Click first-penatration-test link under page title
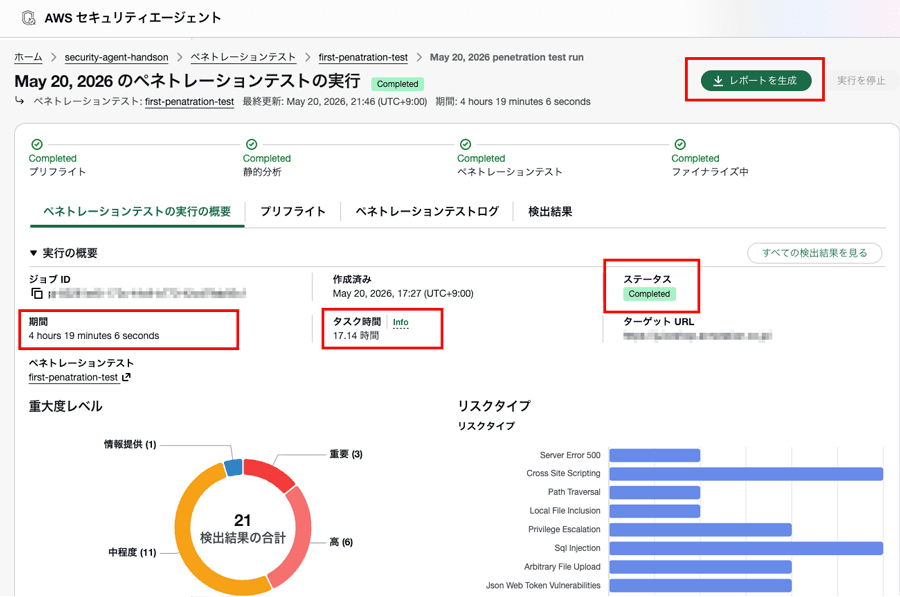Viewport: 900px width, 597px height. point(189,102)
